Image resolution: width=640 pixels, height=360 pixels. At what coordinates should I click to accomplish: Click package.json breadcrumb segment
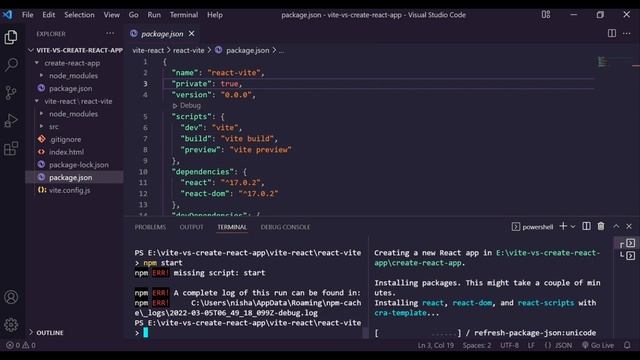(247, 51)
